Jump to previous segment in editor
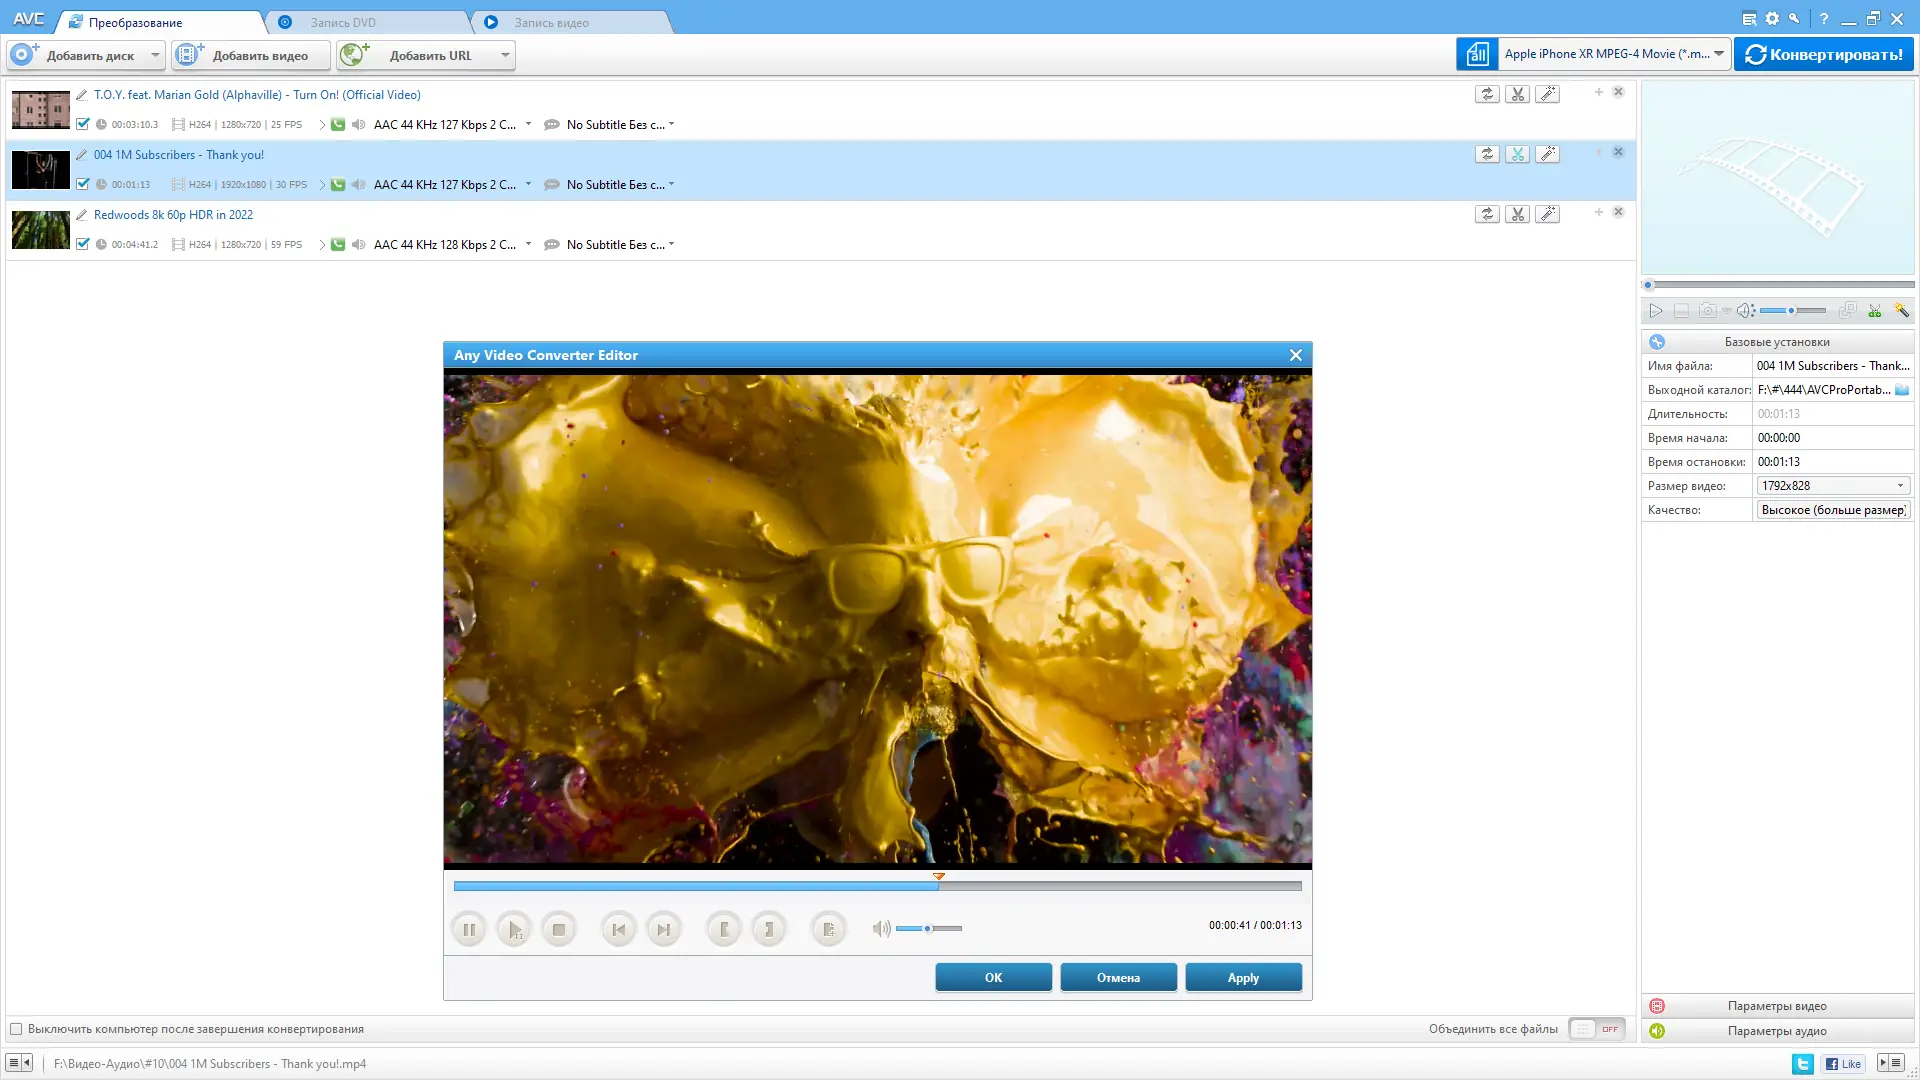Viewport: 1920px width, 1080px height. pyautogui.click(x=618, y=929)
